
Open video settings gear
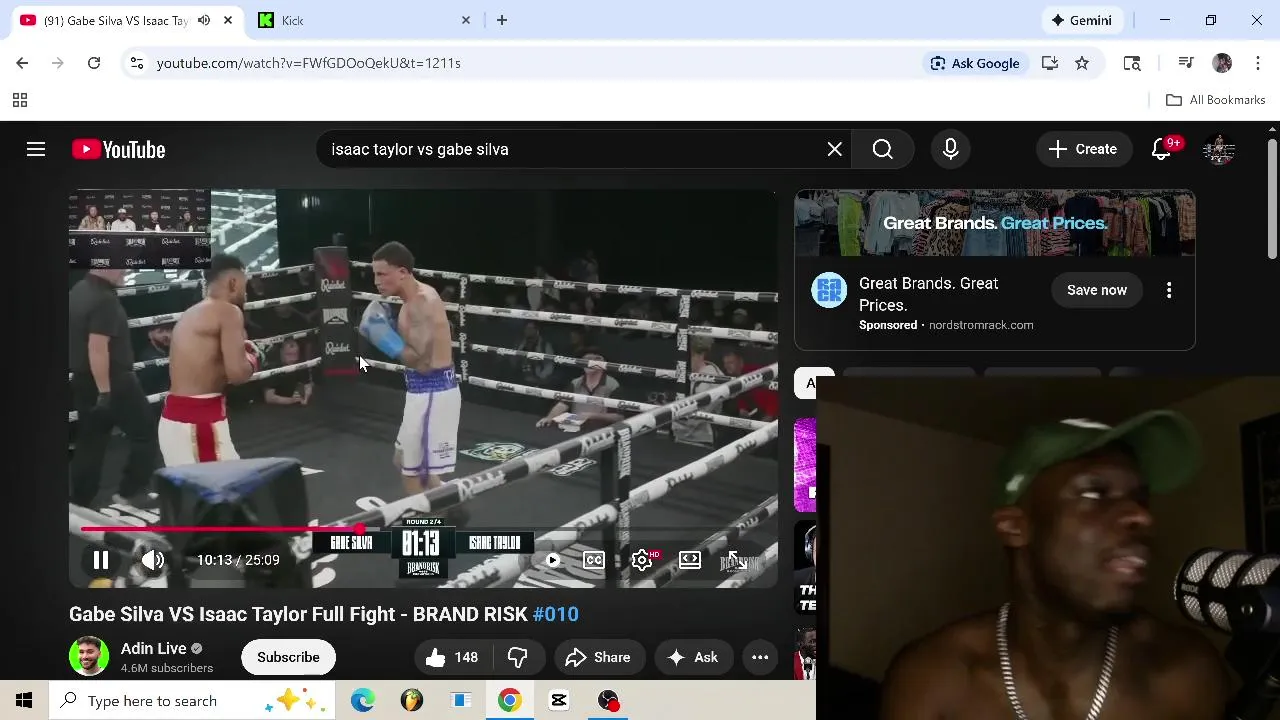point(642,560)
